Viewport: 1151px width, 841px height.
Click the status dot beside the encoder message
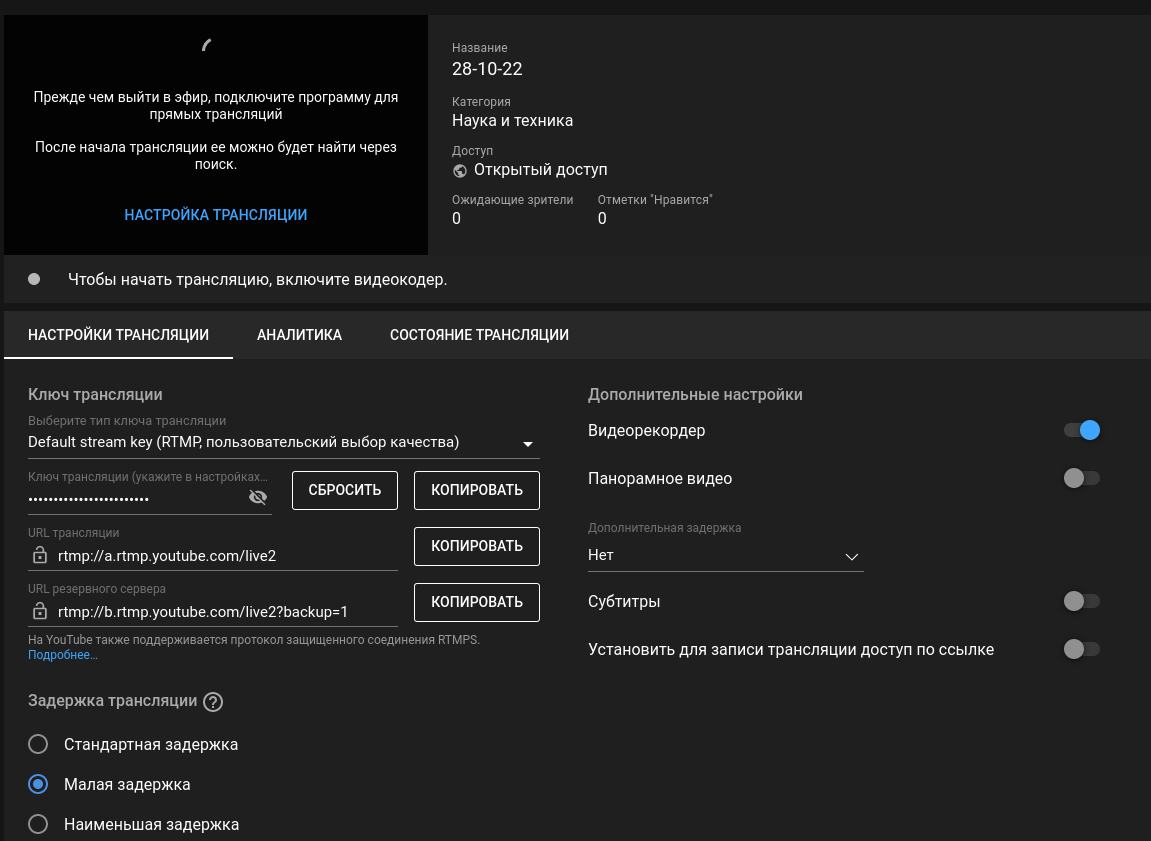pos(33,279)
